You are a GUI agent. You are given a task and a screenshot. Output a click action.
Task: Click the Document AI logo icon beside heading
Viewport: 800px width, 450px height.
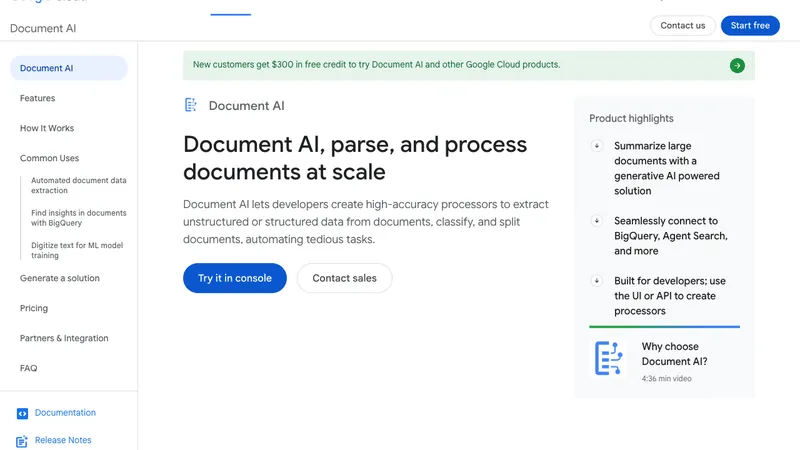tap(190, 105)
